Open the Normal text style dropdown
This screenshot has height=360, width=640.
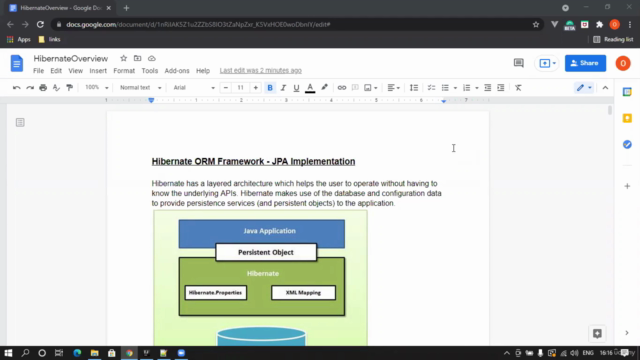(x=140, y=87)
